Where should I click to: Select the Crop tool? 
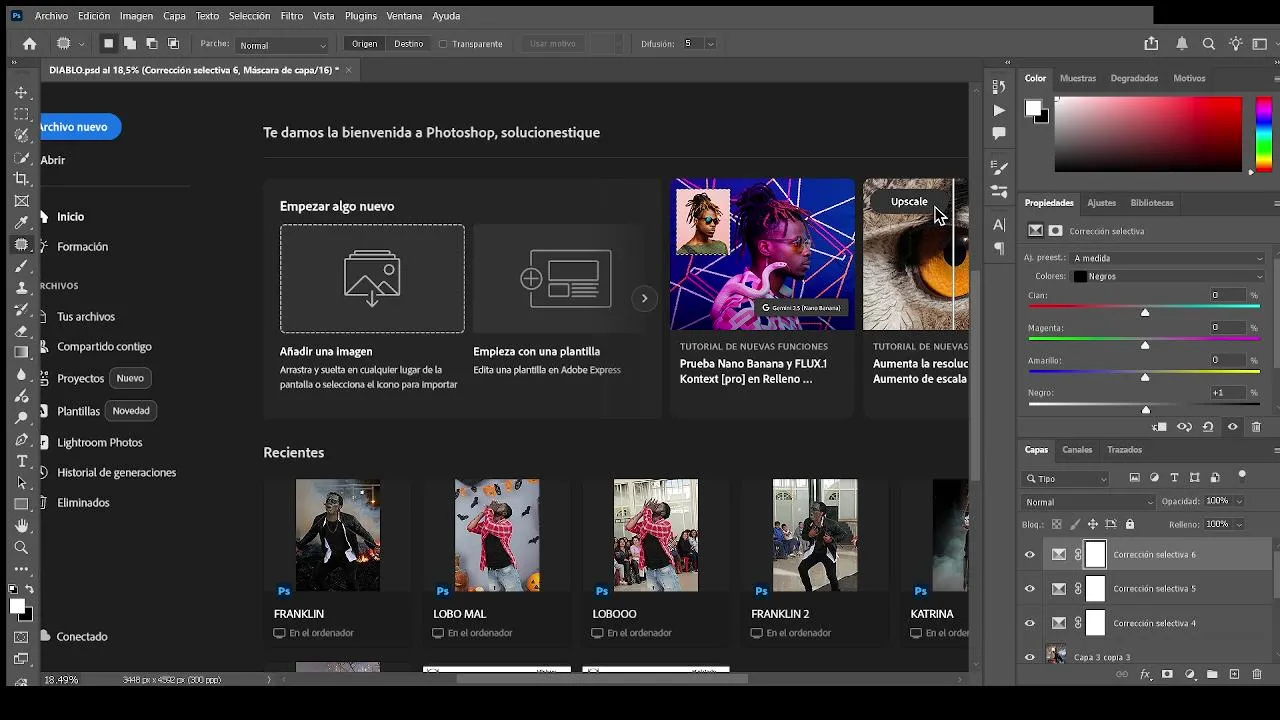click(x=21, y=179)
